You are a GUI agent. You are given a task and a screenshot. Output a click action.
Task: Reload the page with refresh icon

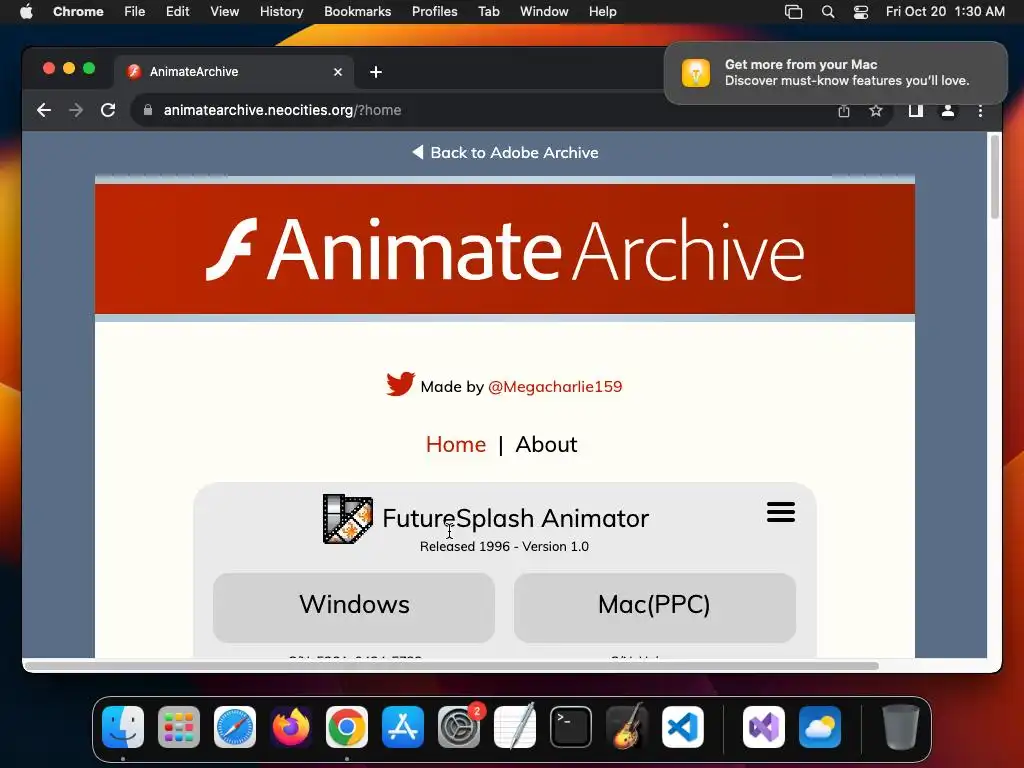108,110
